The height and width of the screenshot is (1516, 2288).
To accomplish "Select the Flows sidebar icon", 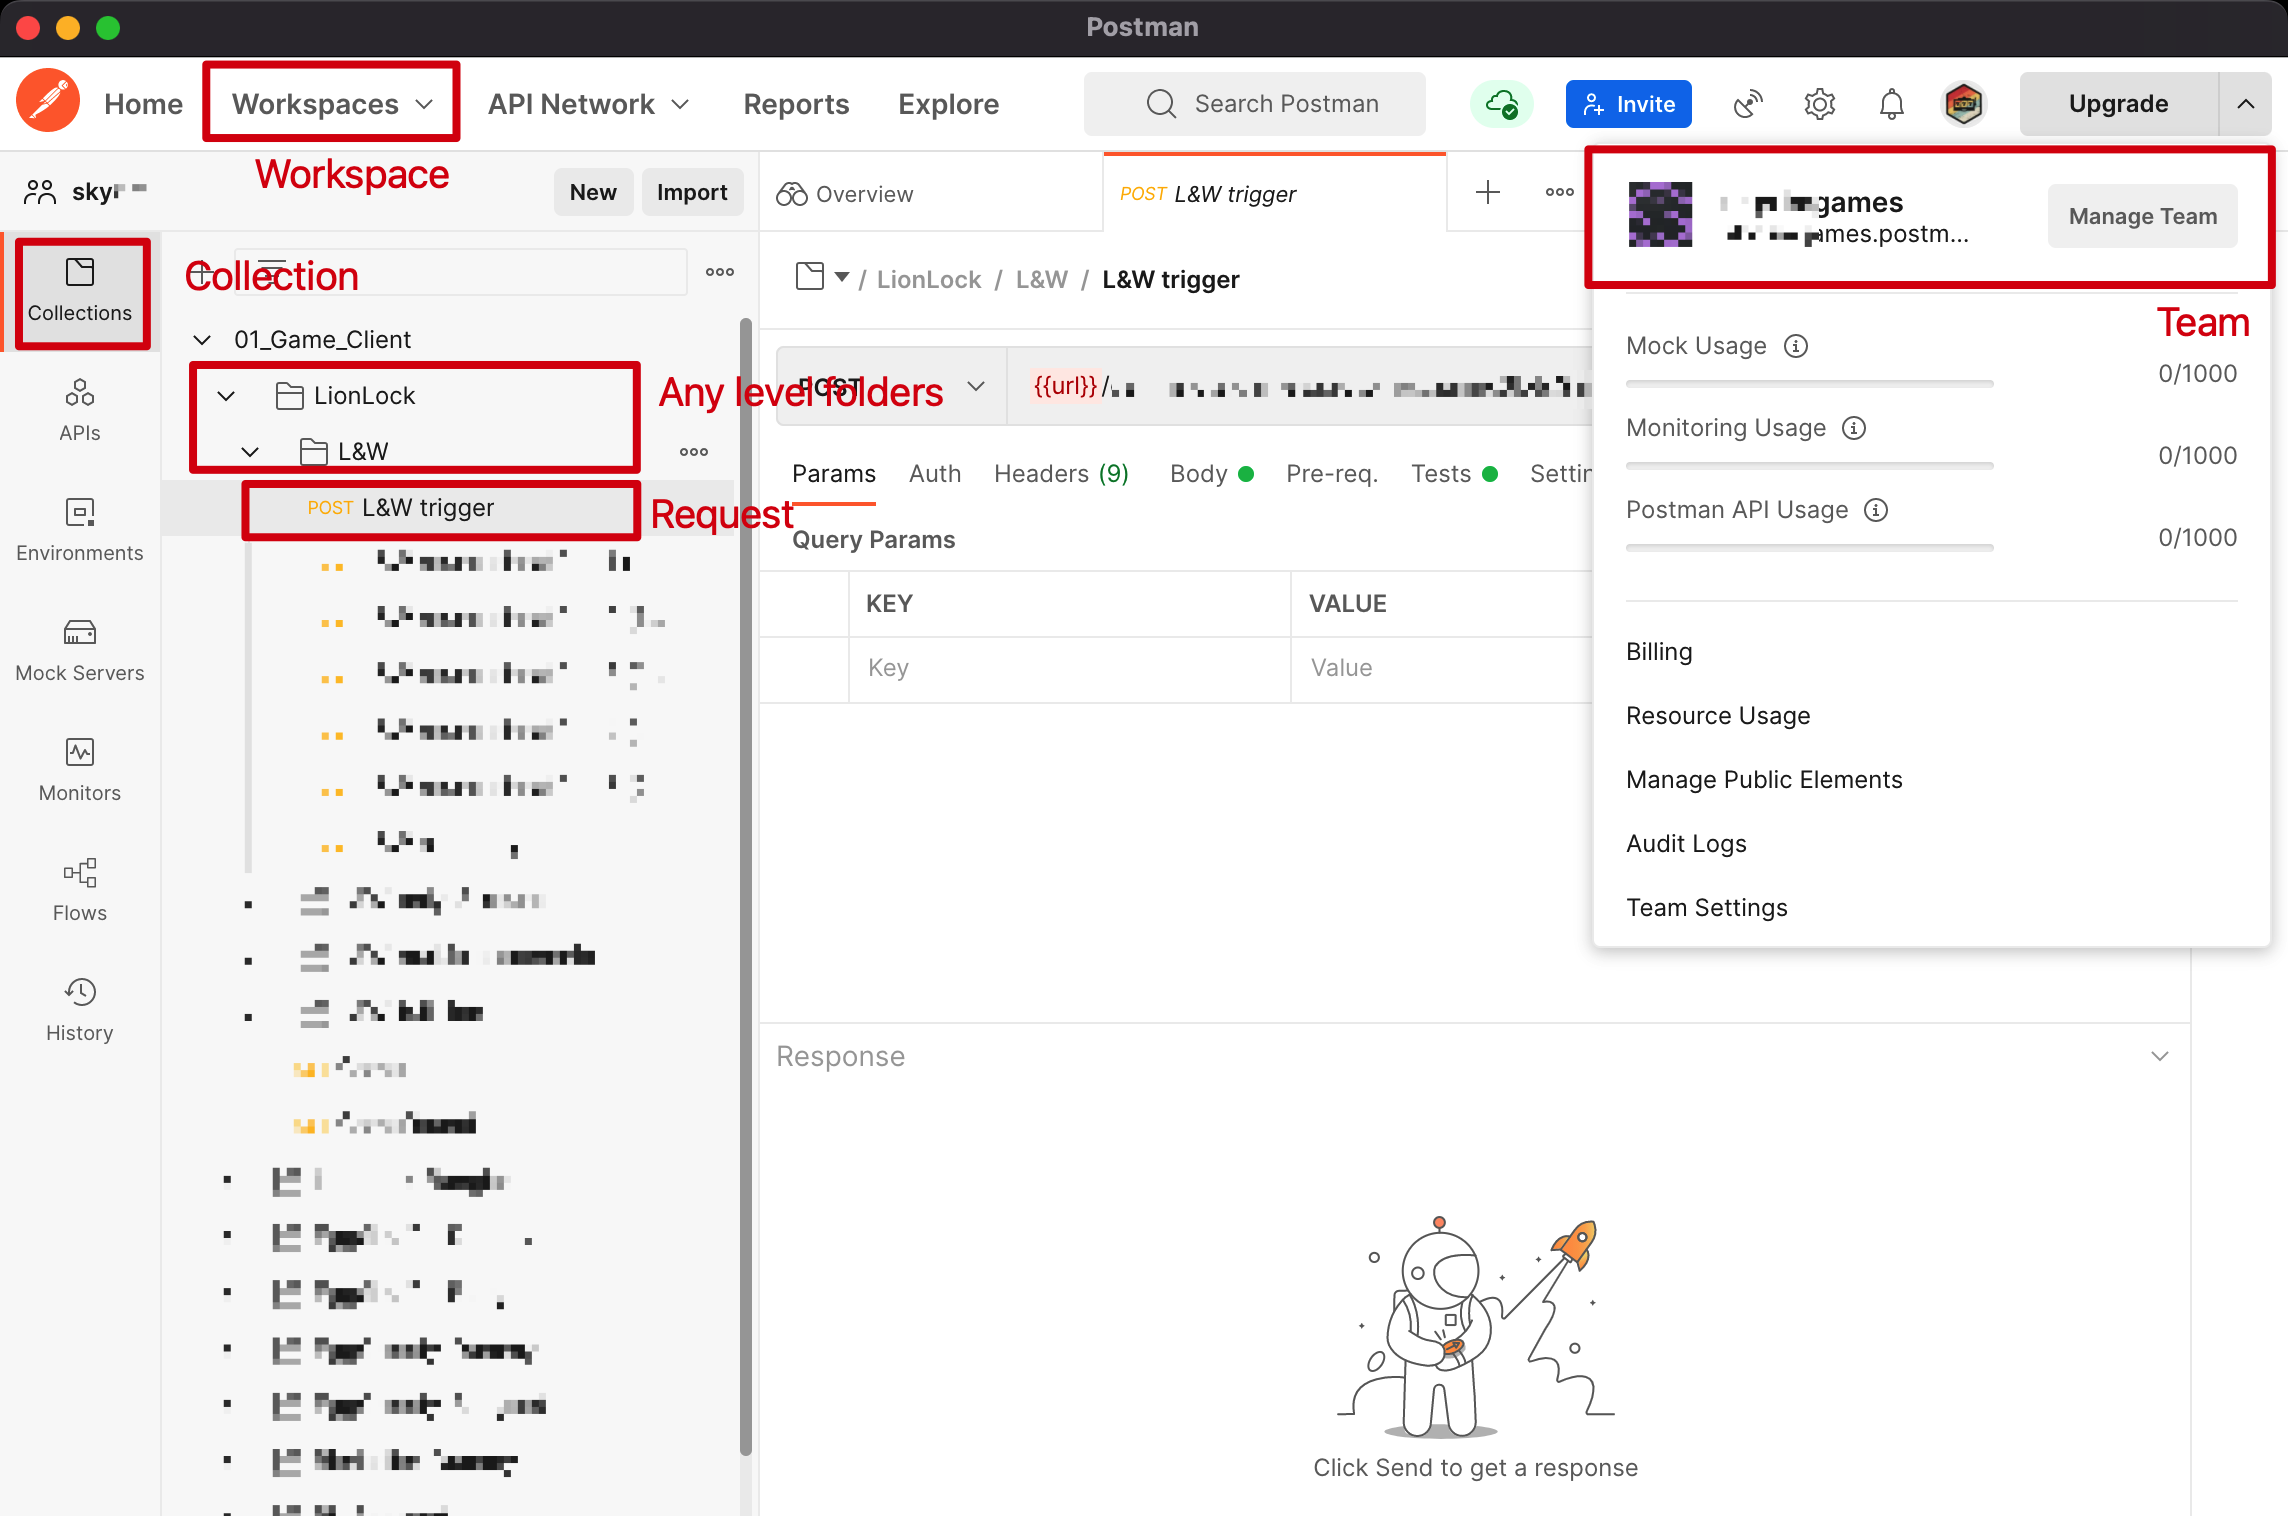I will (x=80, y=890).
